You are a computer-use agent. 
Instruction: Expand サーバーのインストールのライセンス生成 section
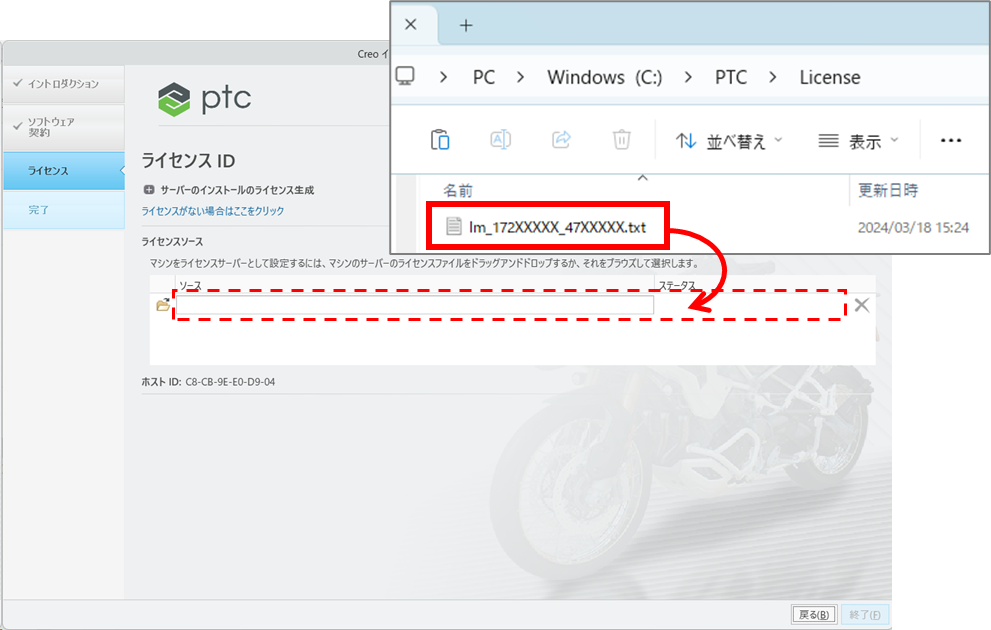(x=149, y=190)
